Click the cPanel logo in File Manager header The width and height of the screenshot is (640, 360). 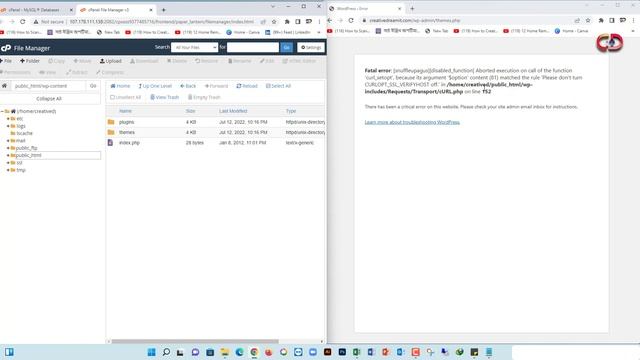click(6, 48)
